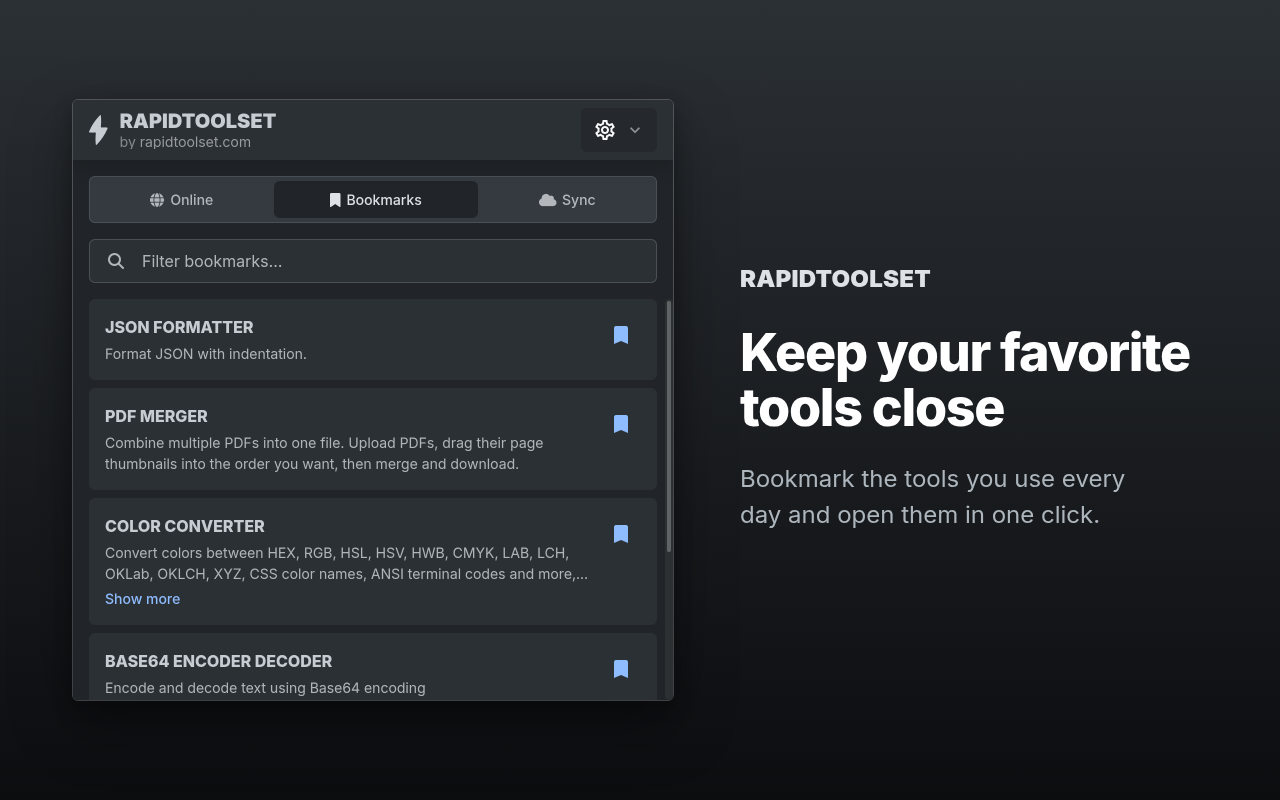
Task: Click 'Format JSON with indentation.' description
Action: [x=206, y=354]
